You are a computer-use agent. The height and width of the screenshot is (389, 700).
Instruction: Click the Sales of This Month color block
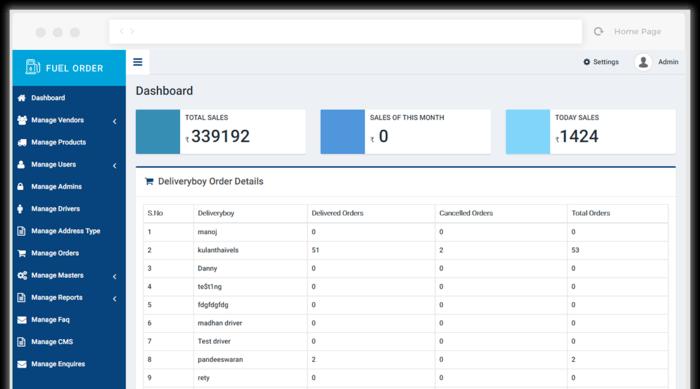[343, 132]
